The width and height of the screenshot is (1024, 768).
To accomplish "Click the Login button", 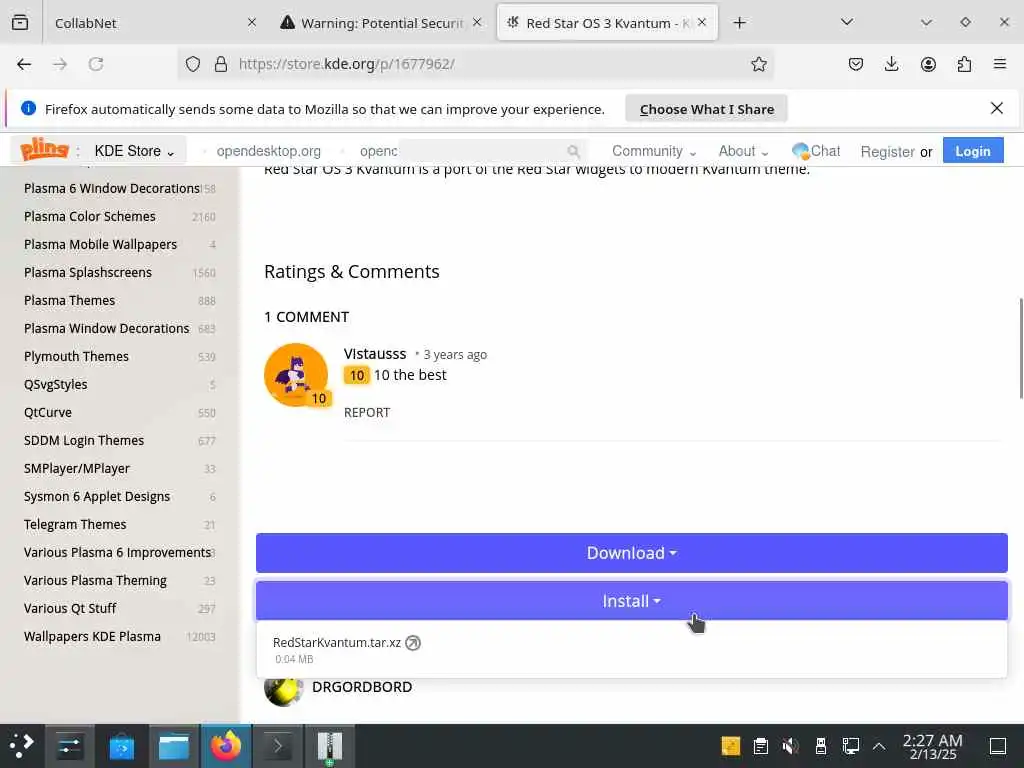I will (972, 152).
